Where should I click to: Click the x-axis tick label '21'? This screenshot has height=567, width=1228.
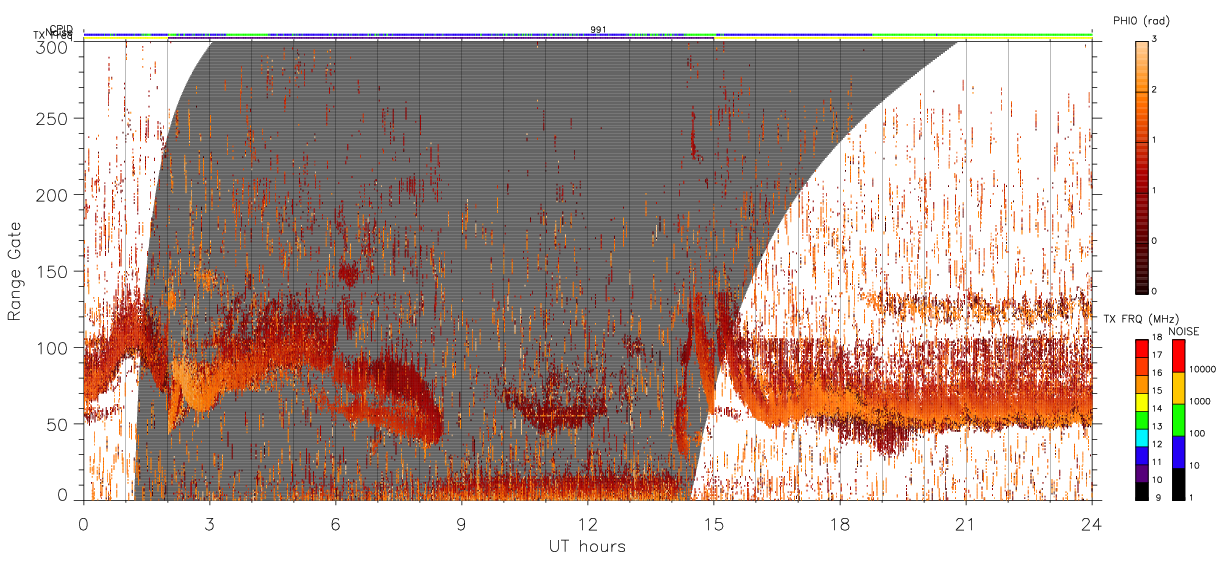pos(965,524)
